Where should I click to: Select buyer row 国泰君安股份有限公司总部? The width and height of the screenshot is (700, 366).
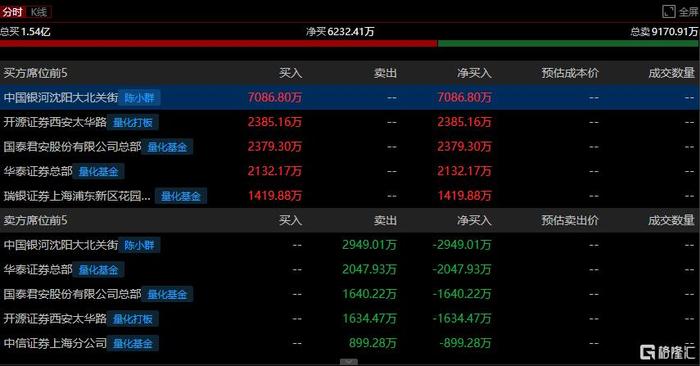tap(350, 146)
